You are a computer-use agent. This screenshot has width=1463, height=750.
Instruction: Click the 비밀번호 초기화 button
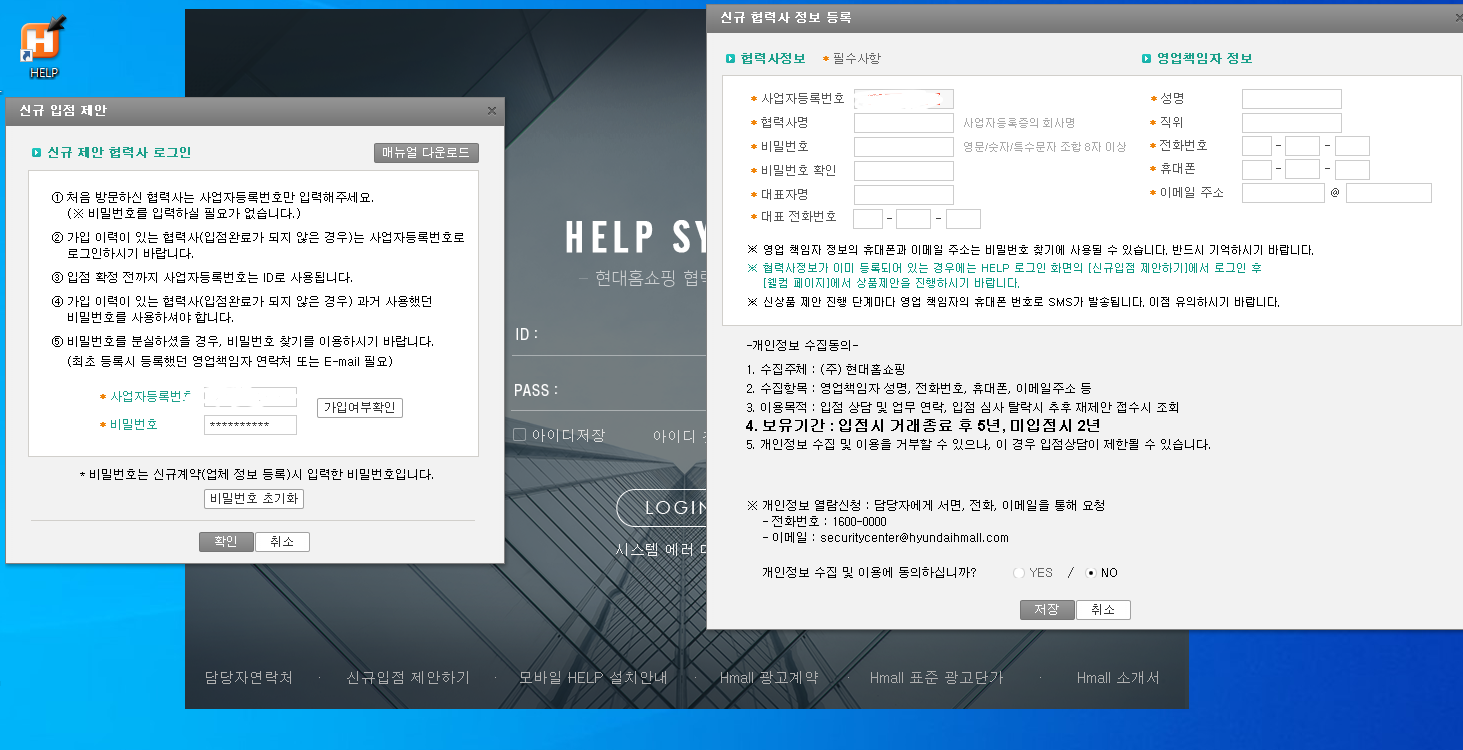tap(254, 499)
